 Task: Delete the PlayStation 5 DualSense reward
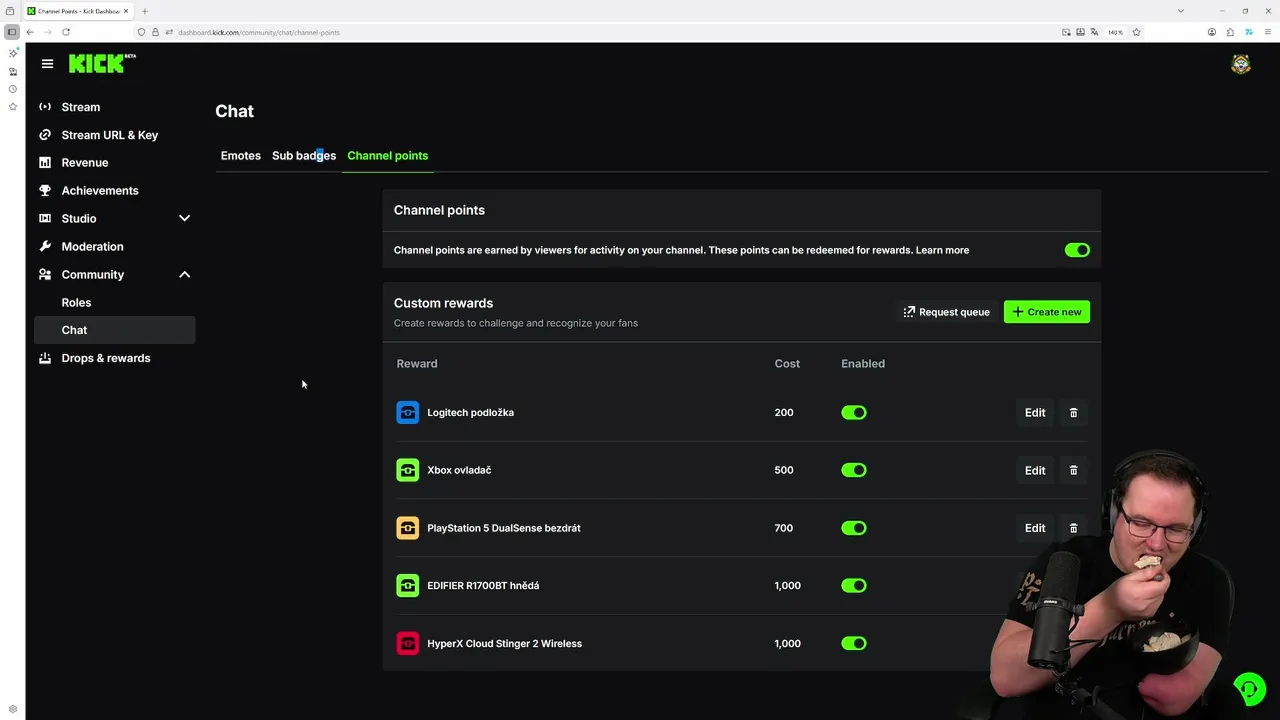[x=1074, y=528]
